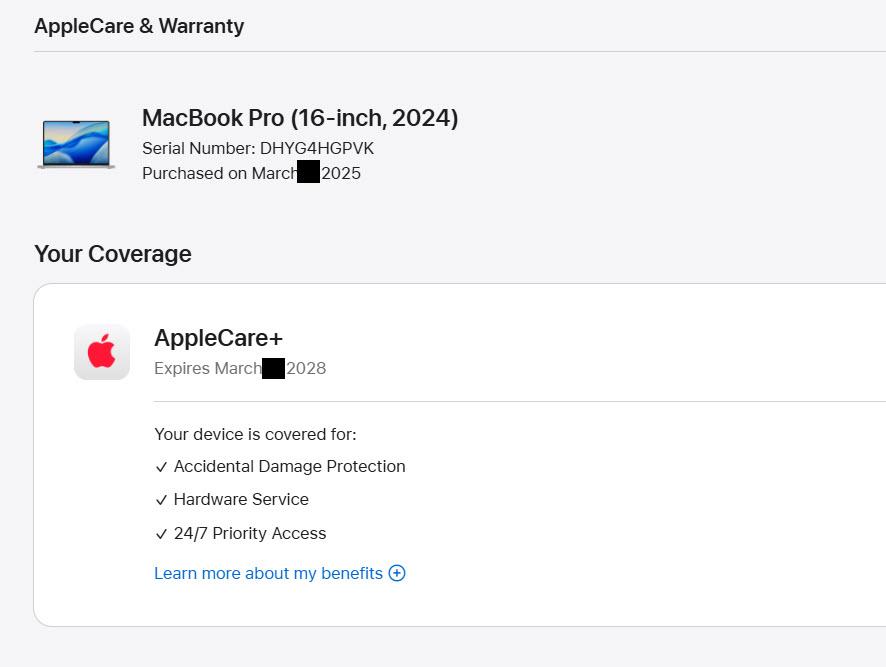Image resolution: width=886 pixels, height=667 pixels.
Task: Click the red Apple logo icon
Action: pos(102,352)
